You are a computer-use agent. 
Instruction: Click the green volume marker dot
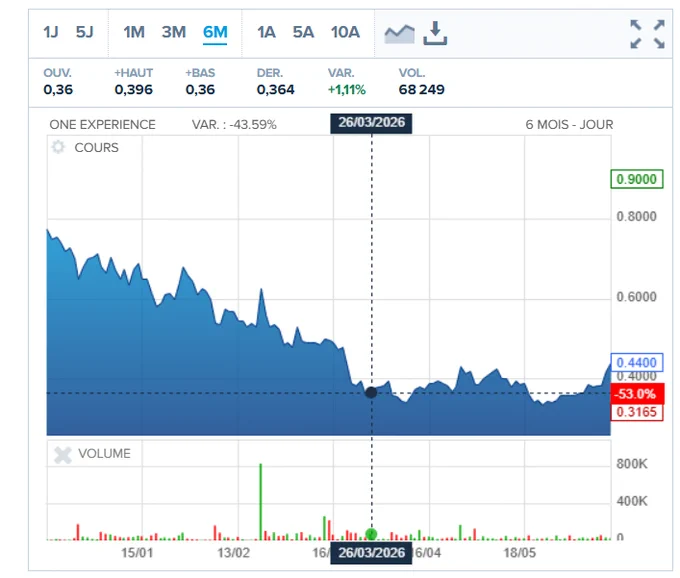pyautogui.click(x=371, y=534)
